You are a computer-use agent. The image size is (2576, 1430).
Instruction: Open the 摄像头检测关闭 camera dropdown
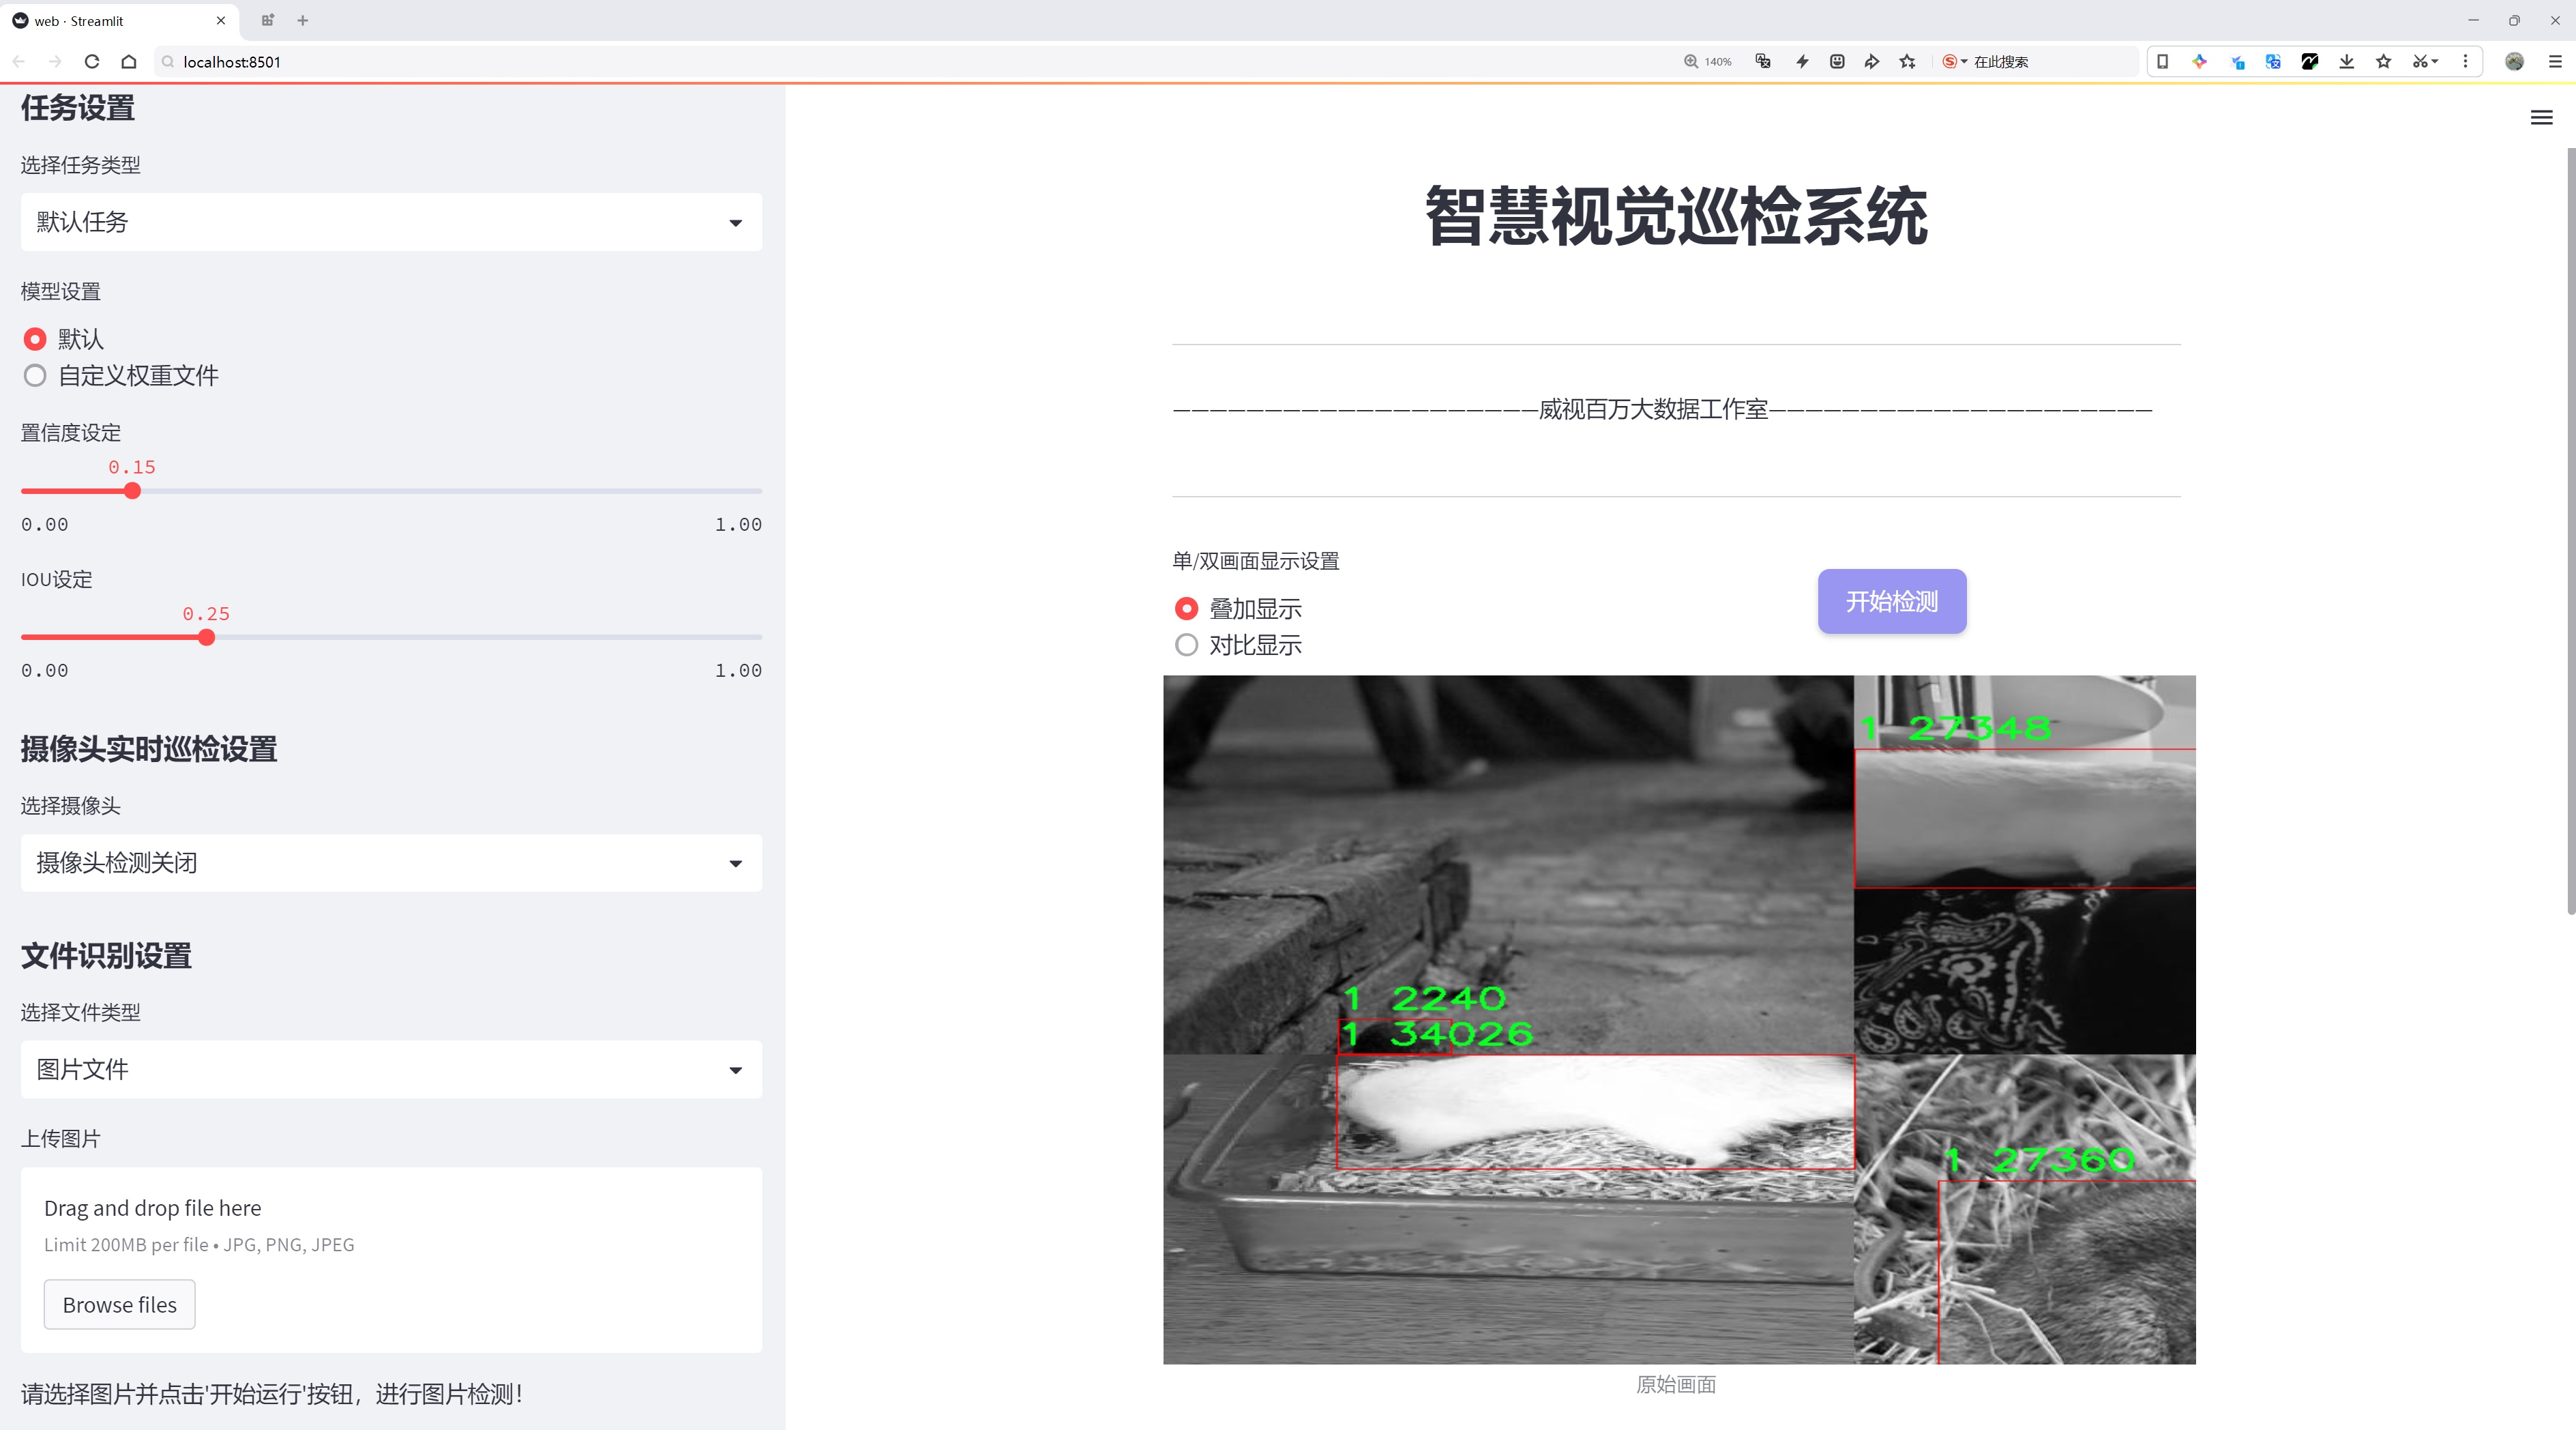tap(391, 863)
